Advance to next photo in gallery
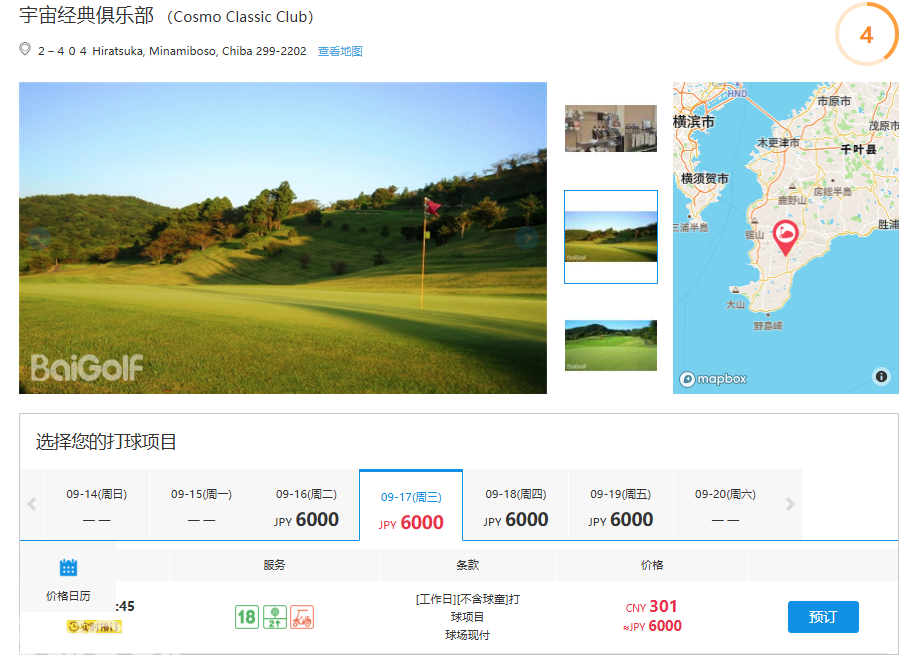Image resolution: width=920 pixels, height=668 pixels. (x=526, y=238)
